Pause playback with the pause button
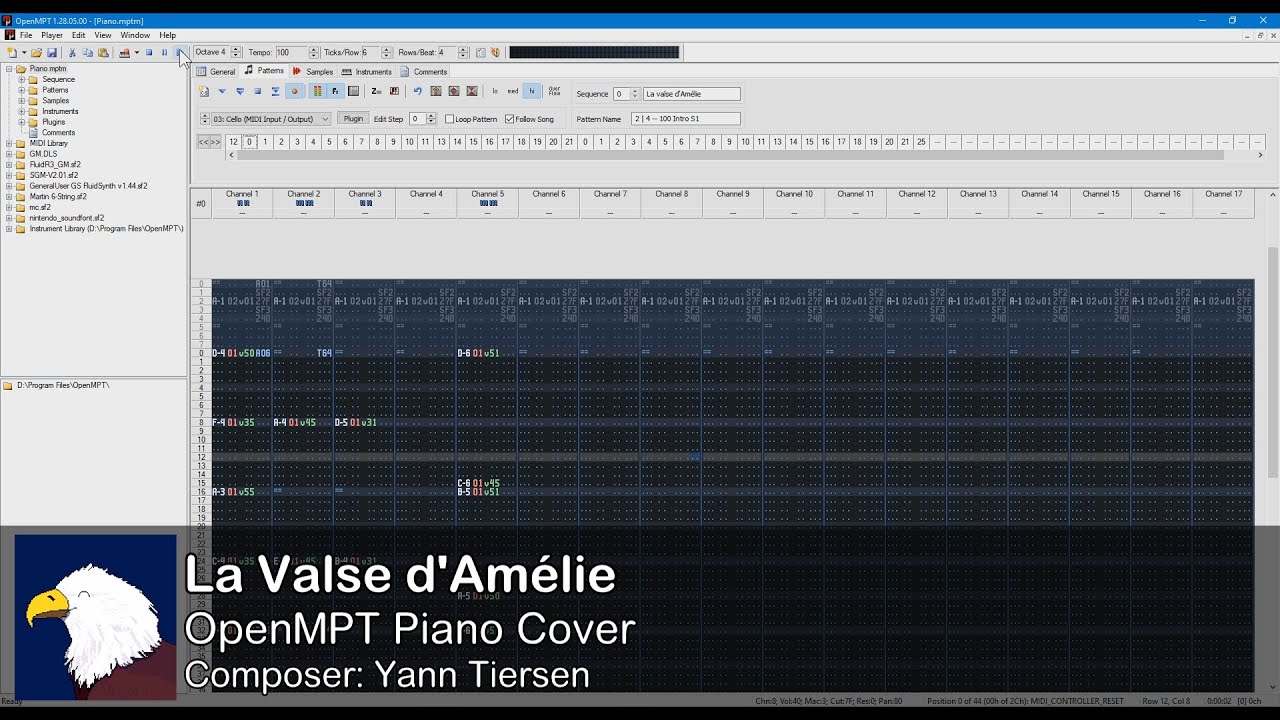1280x720 pixels. coord(164,52)
